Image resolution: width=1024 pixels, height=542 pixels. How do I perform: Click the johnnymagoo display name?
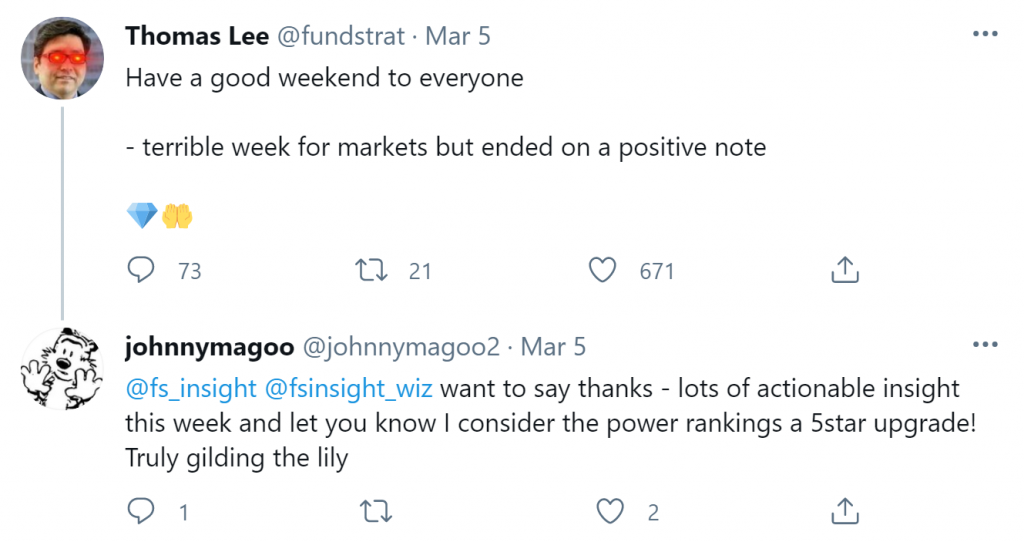209,347
